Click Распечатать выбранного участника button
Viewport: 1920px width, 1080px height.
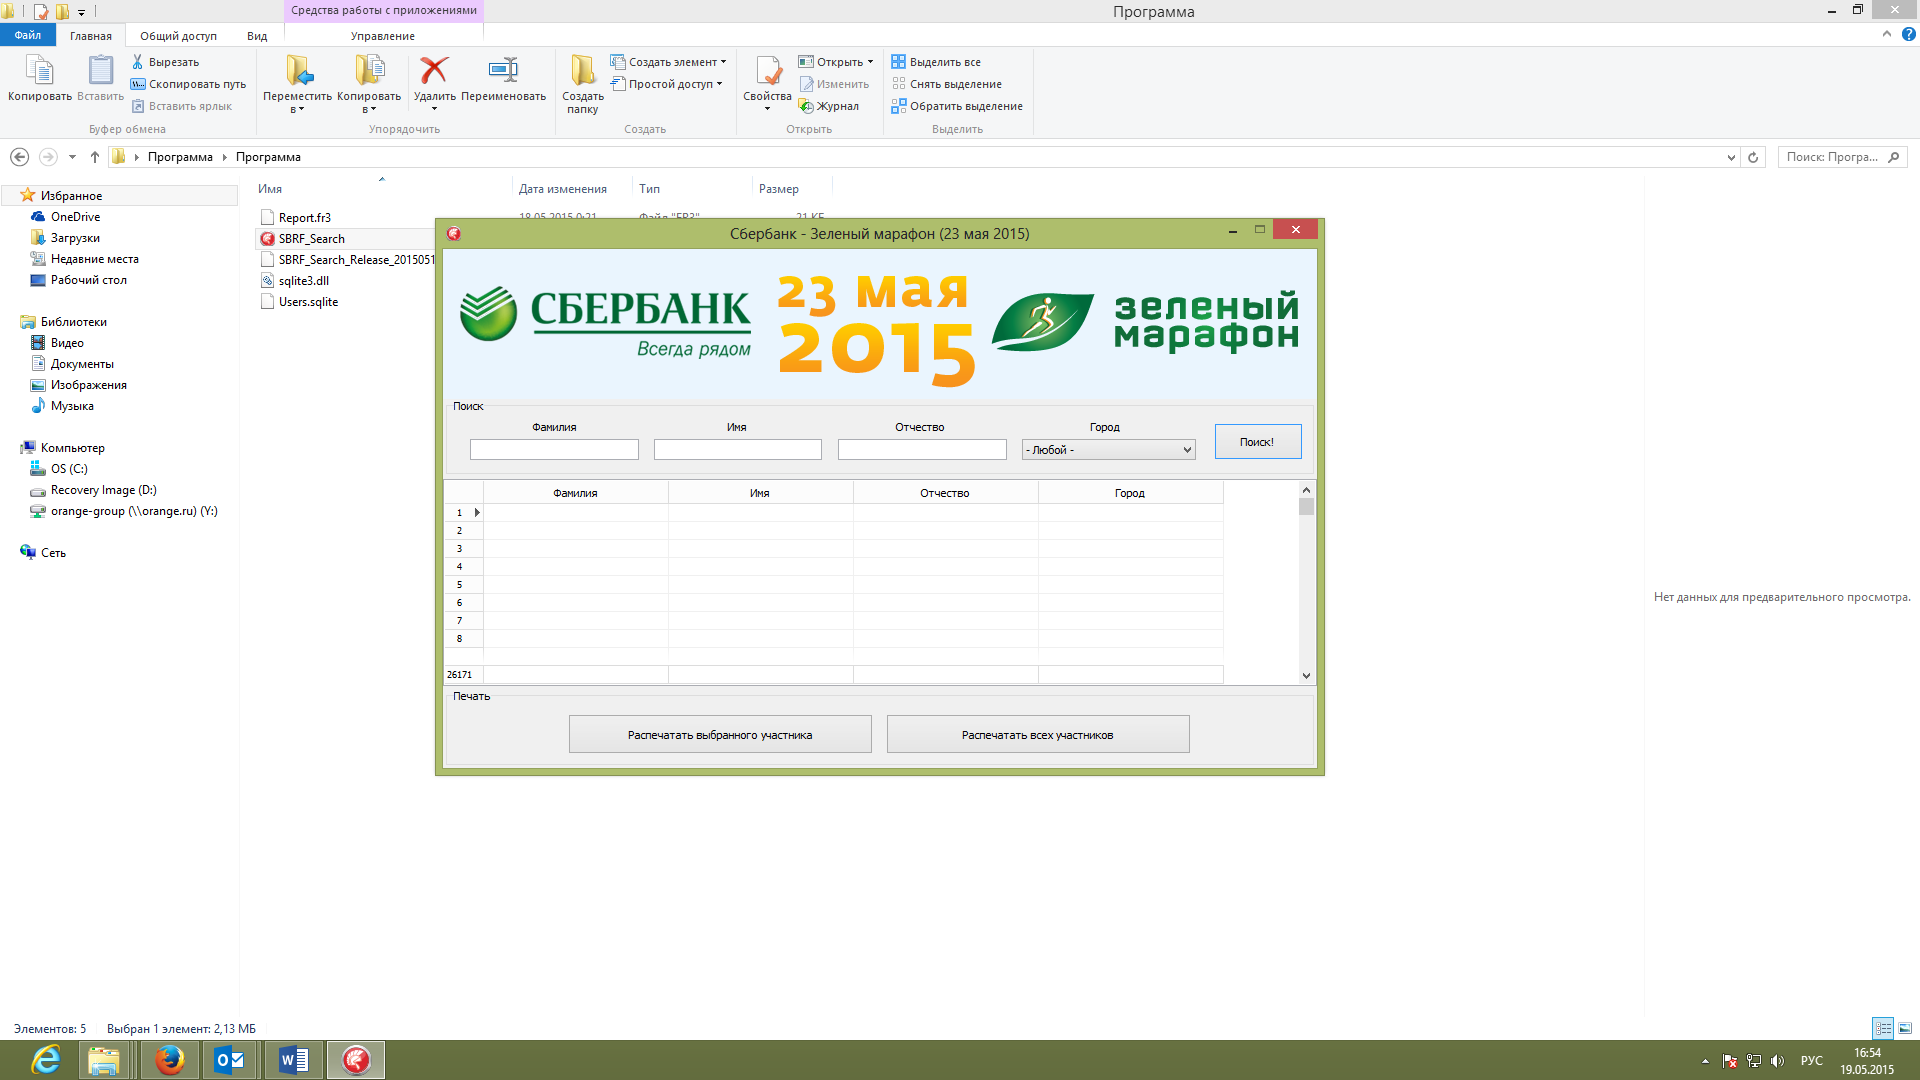pyautogui.click(x=720, y=735)
